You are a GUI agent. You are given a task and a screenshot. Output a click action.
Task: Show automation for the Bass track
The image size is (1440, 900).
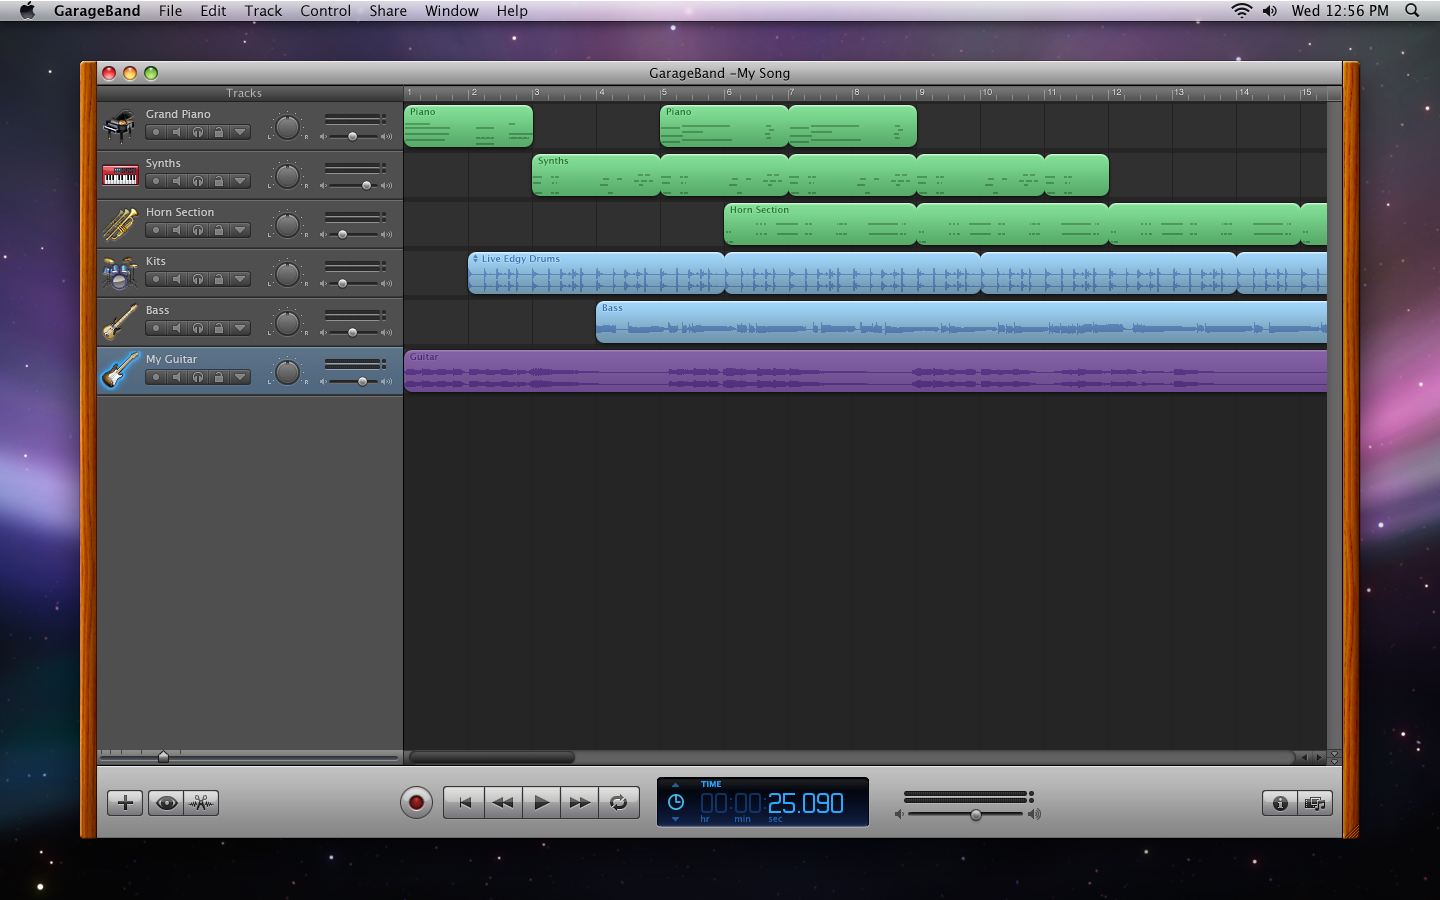240,328
